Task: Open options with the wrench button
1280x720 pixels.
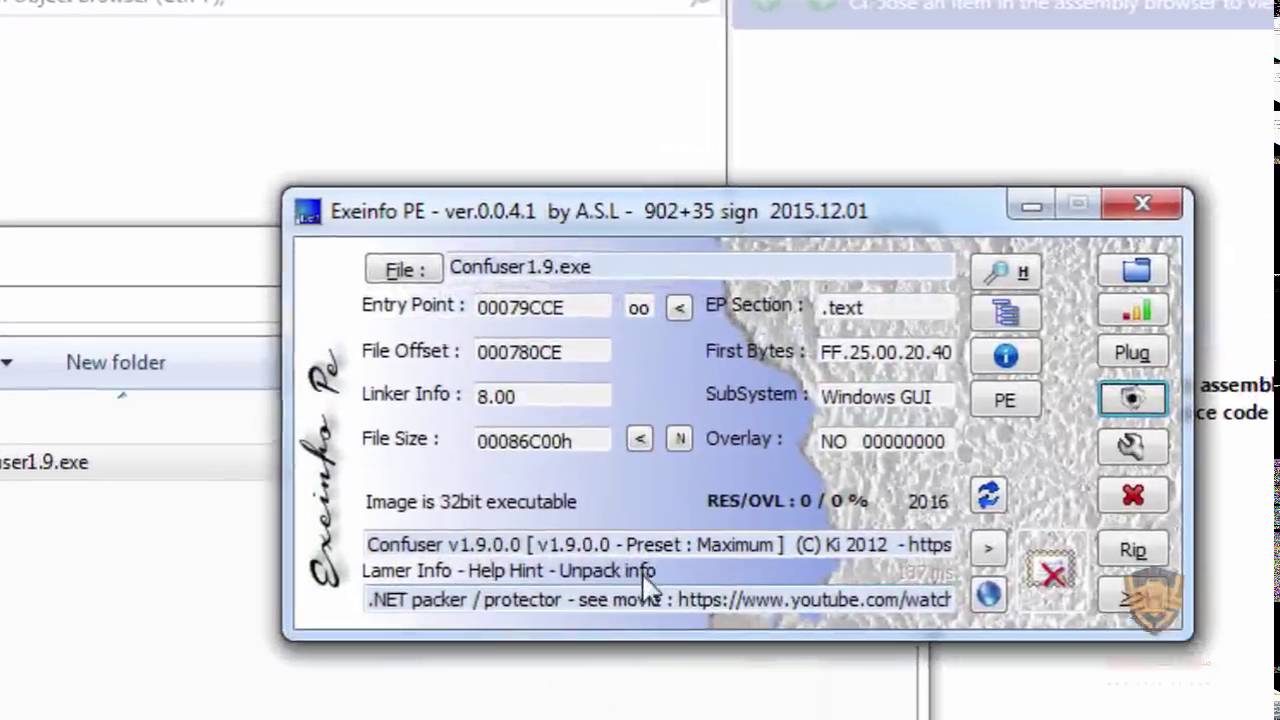Action: click(1132, 446)
